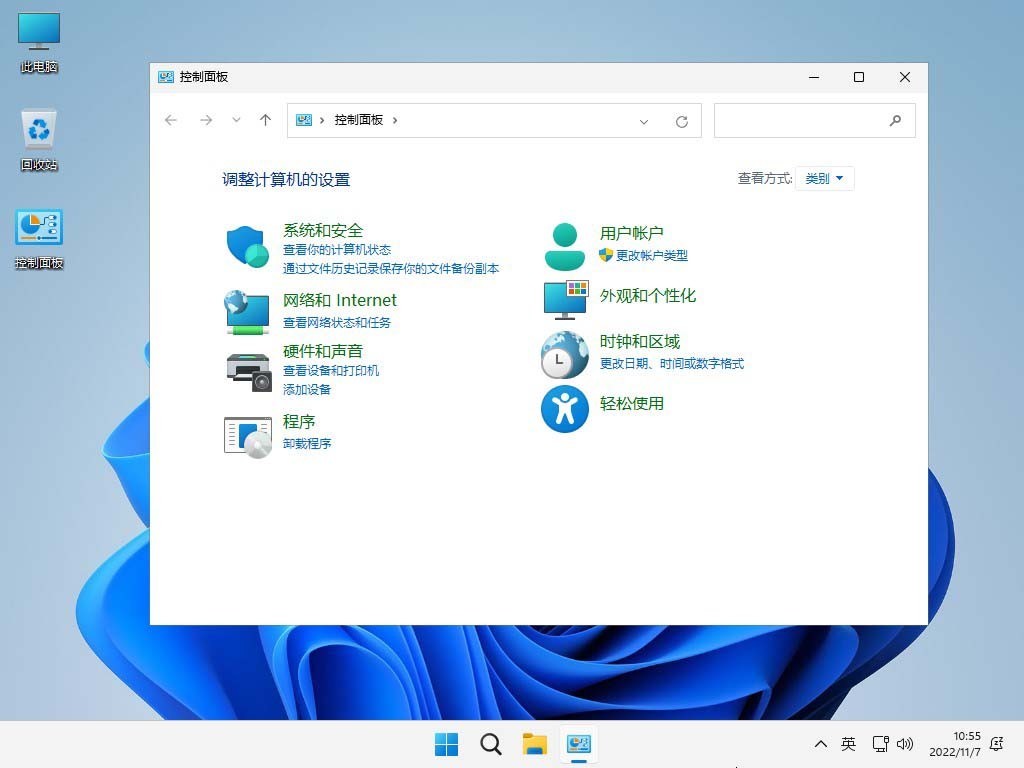Click 更改帐户类型 link
This screenshot has height=768, width=1024.
[651, 256]
